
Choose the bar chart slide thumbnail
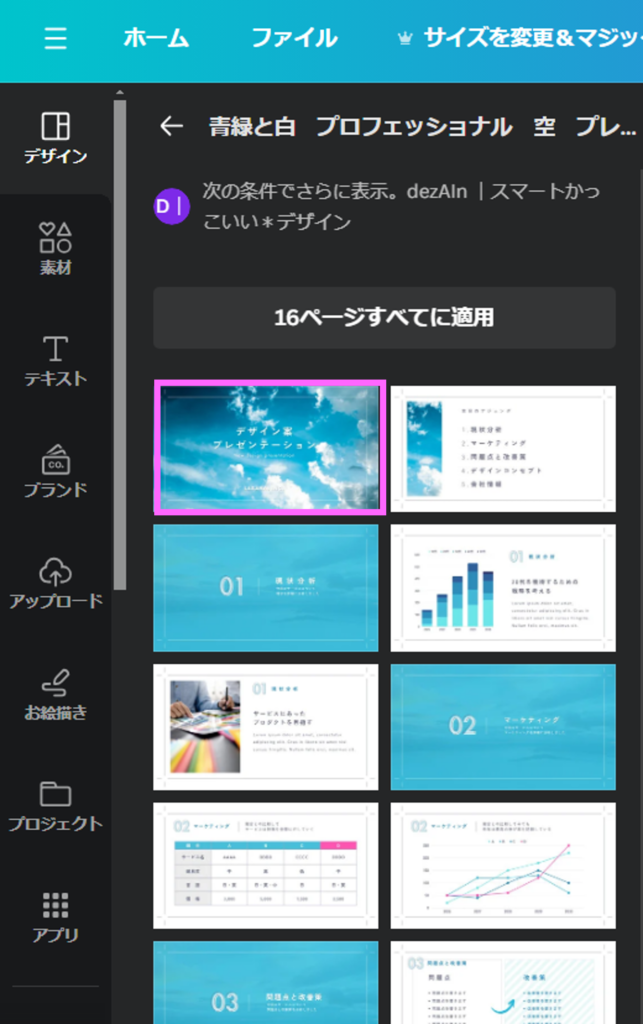[x=503, y=588]
